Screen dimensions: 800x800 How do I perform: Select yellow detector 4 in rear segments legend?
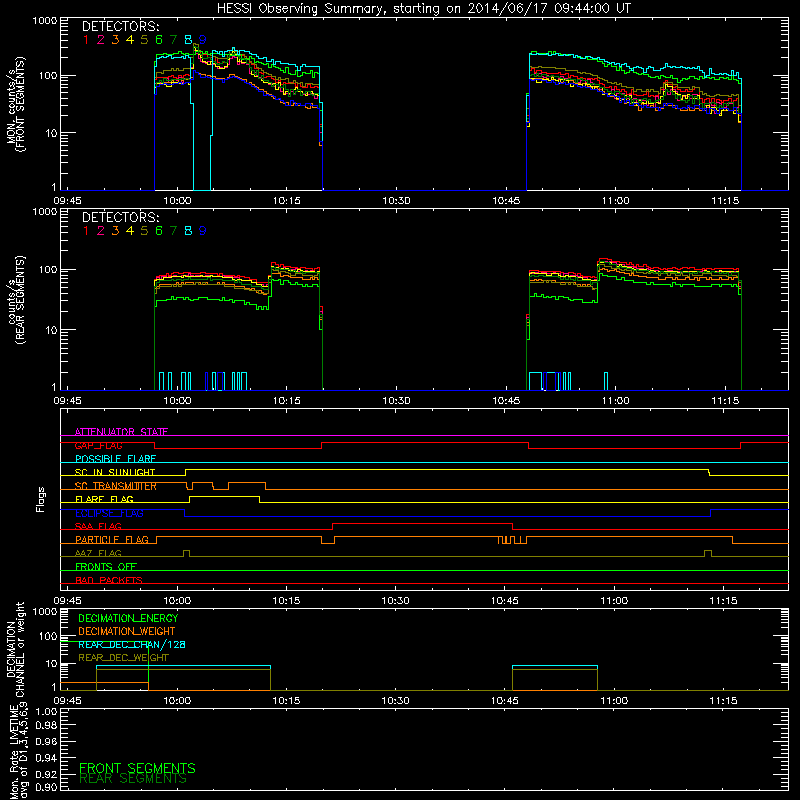tap(130, 231)
